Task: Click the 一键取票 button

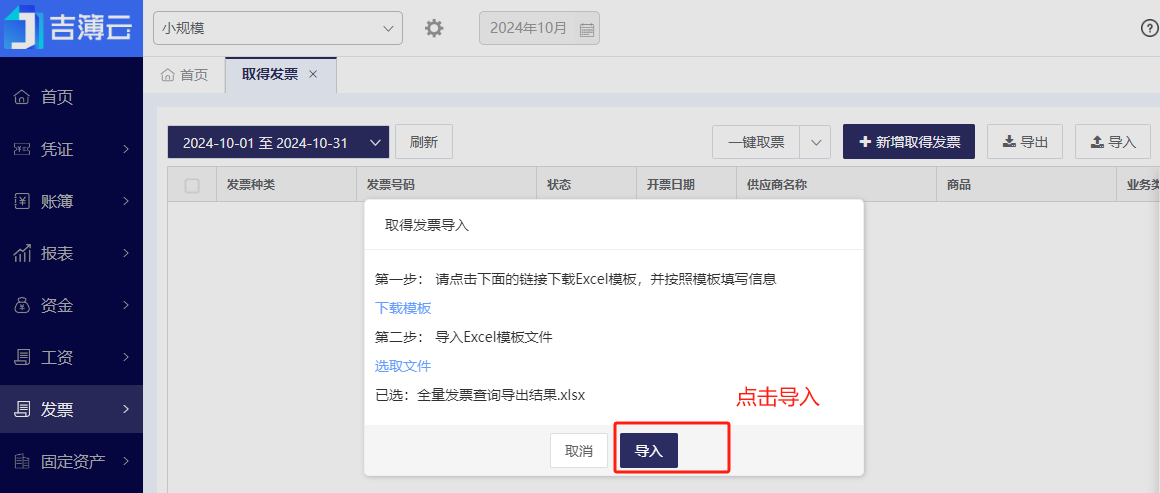Action: pyautogui.click(x=756, y=142)
